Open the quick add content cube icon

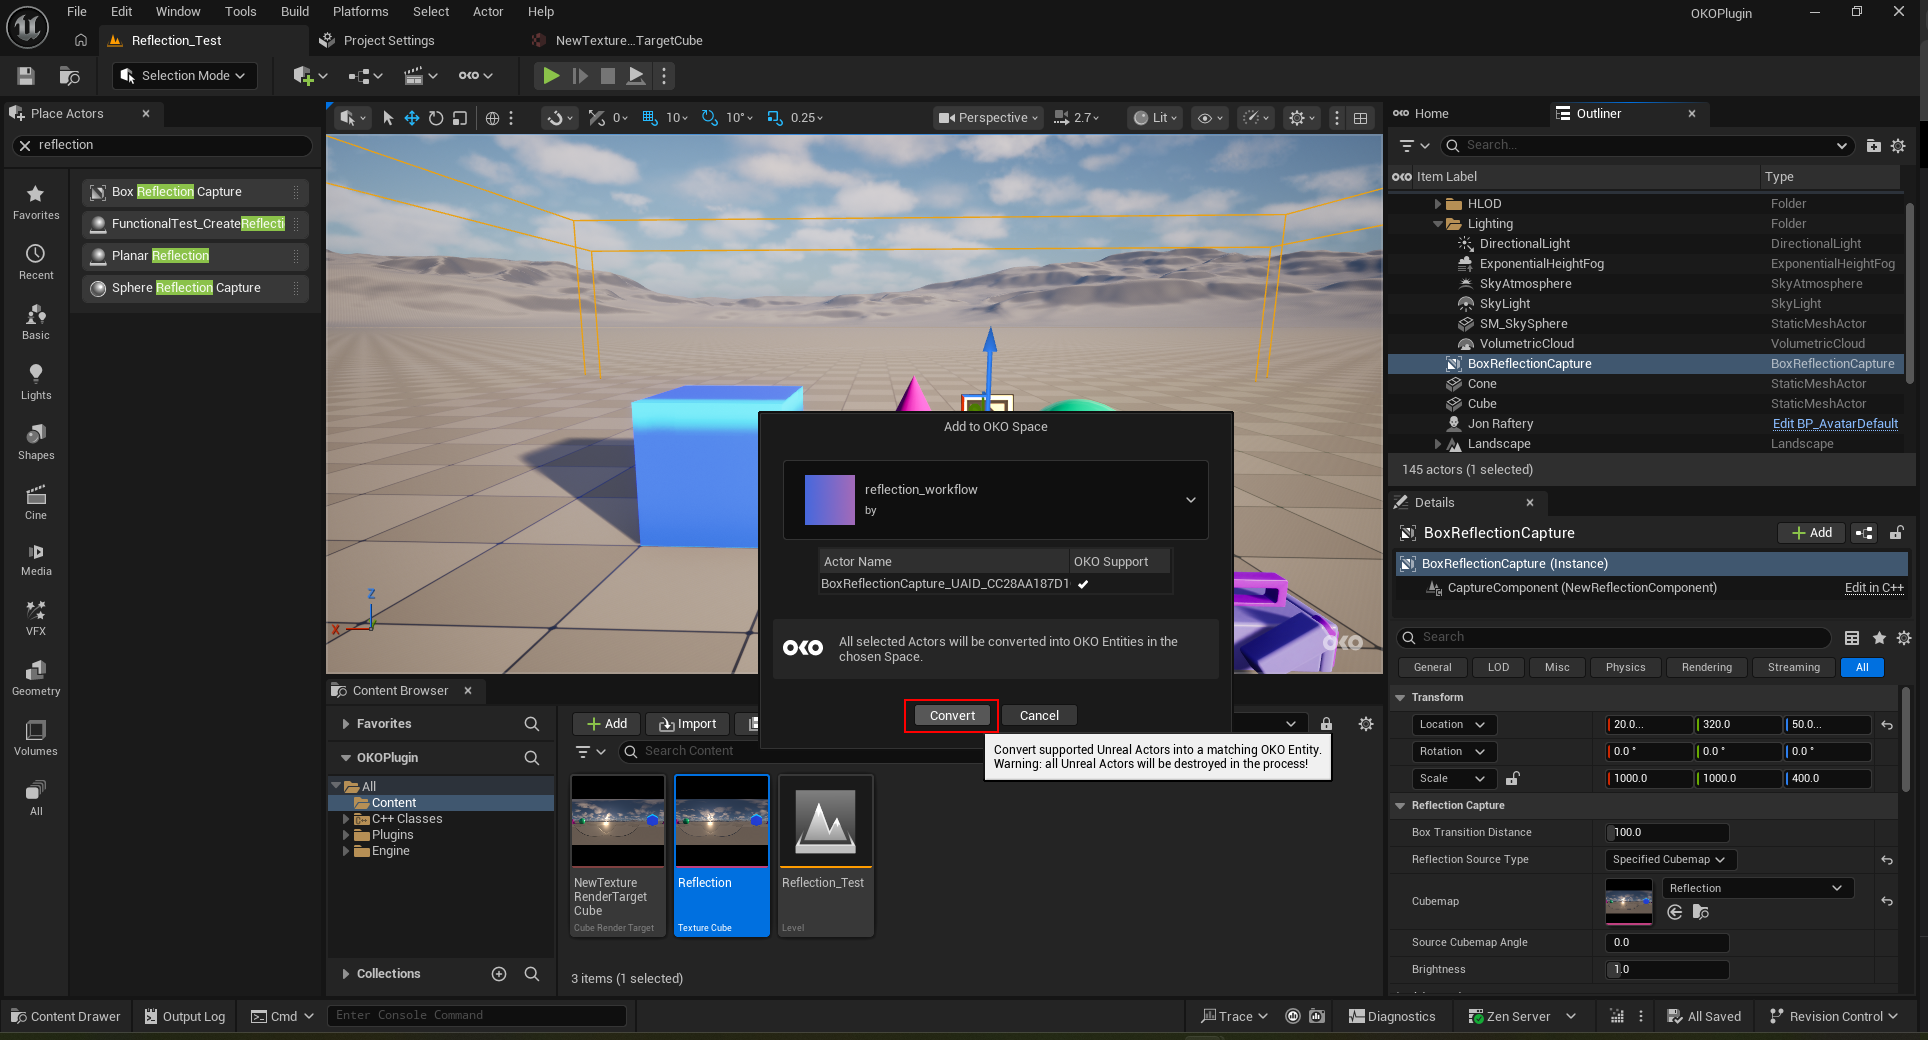point(309,76)
